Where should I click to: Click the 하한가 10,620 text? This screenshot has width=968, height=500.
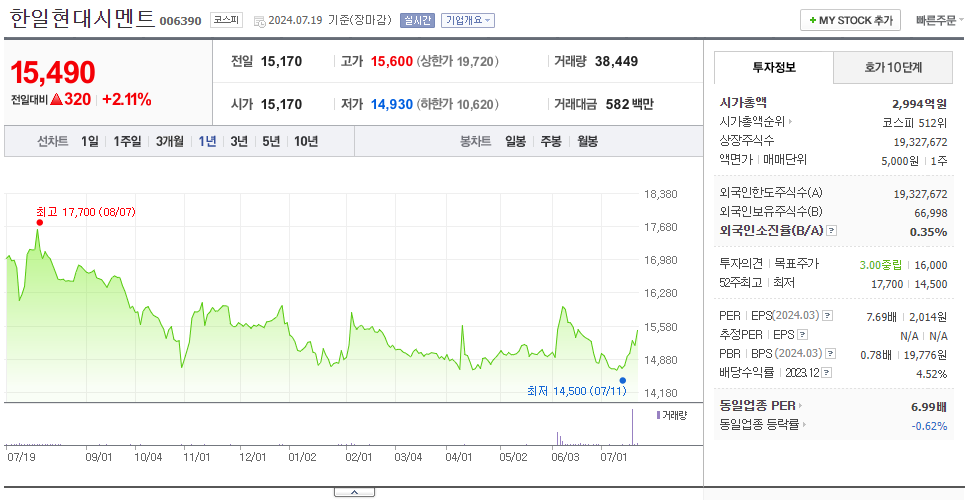point(457,104)
